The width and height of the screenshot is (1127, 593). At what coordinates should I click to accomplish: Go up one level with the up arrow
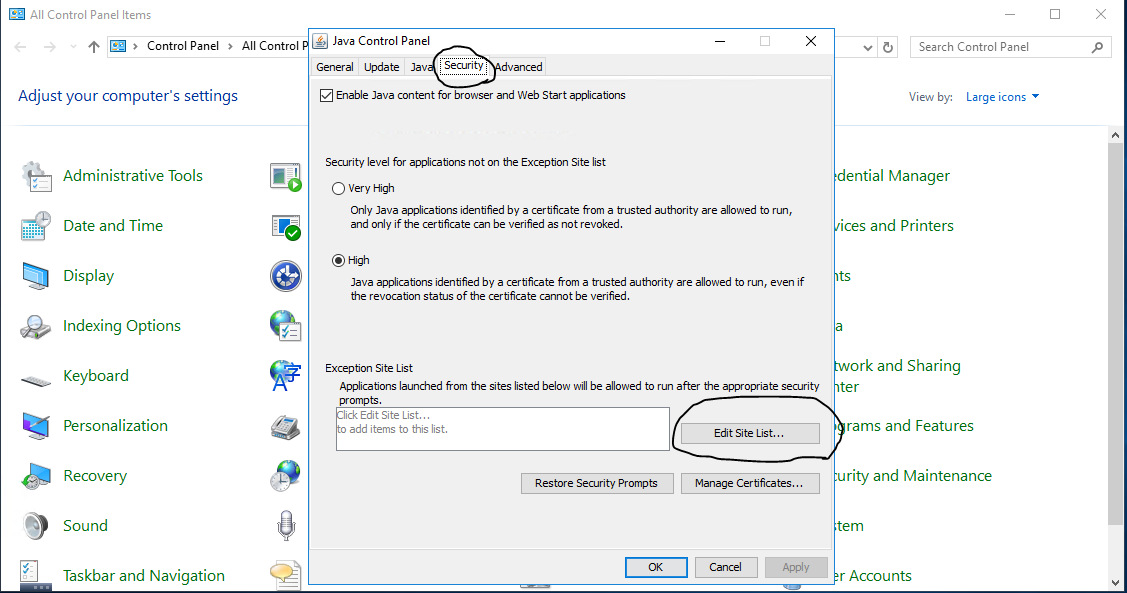[x=94, y=47]
